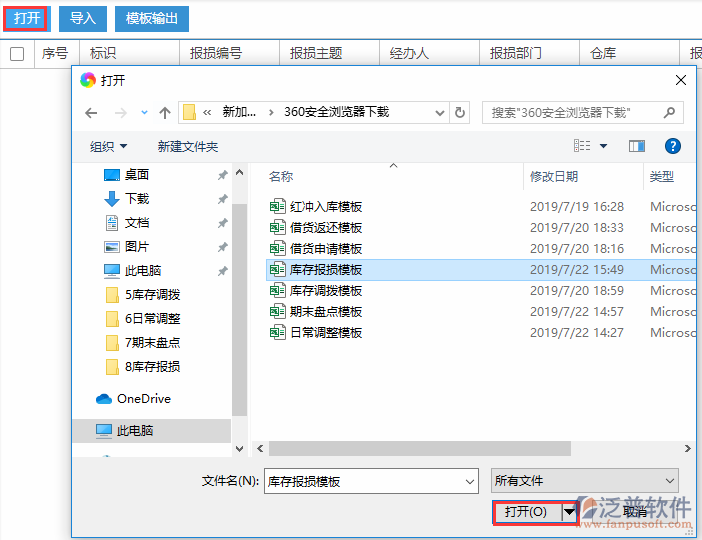This screenshot has height=540, width=702.
Task: Tick the select-all checkbox in table header
Action: point(17,54)
